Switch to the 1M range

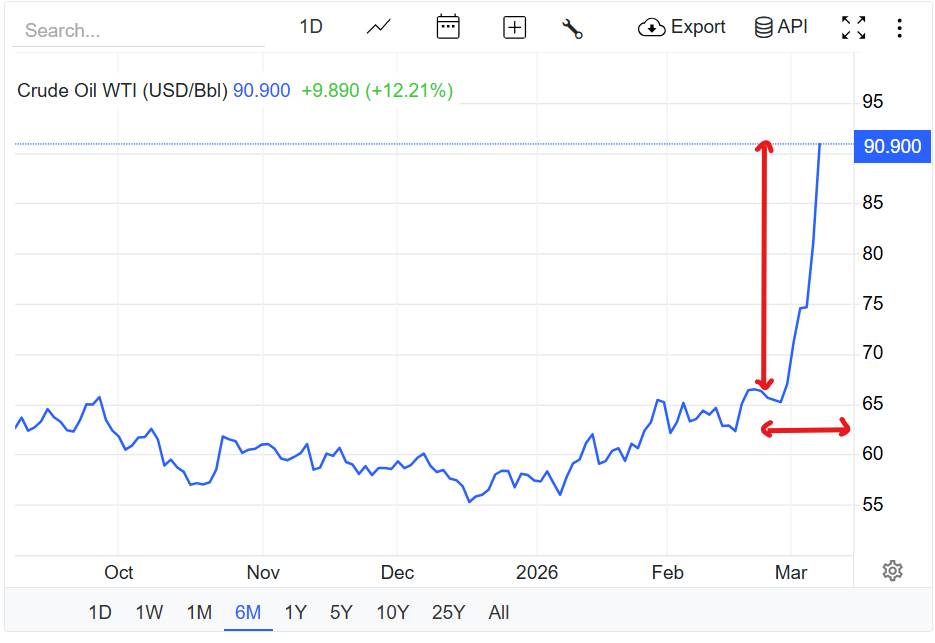click(199, 612)
